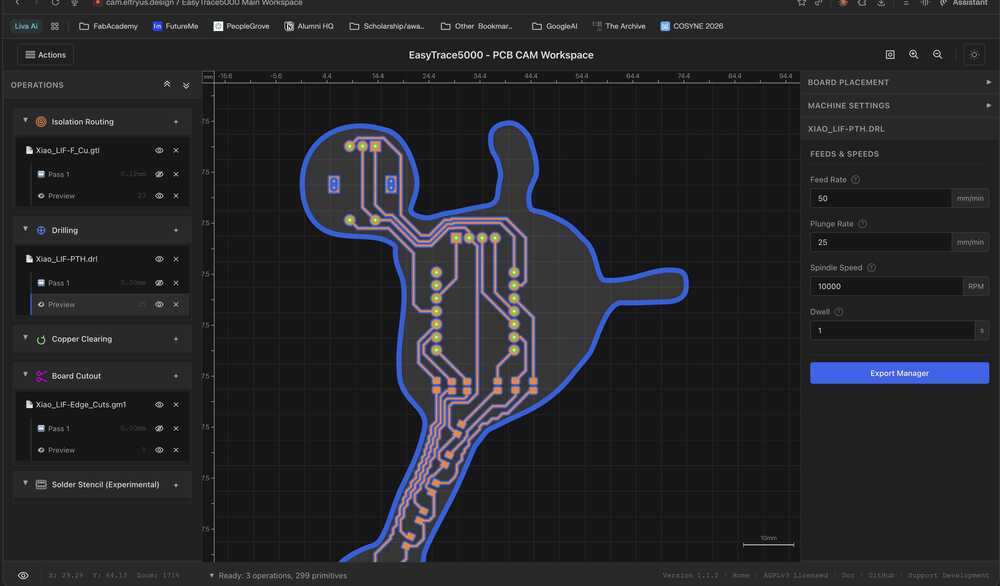This screenshot has width=1000, height=586.
Task: Remove Xiao_LIF-Edge_Cuts.gm1 file with X
Action: click(176, 404)
